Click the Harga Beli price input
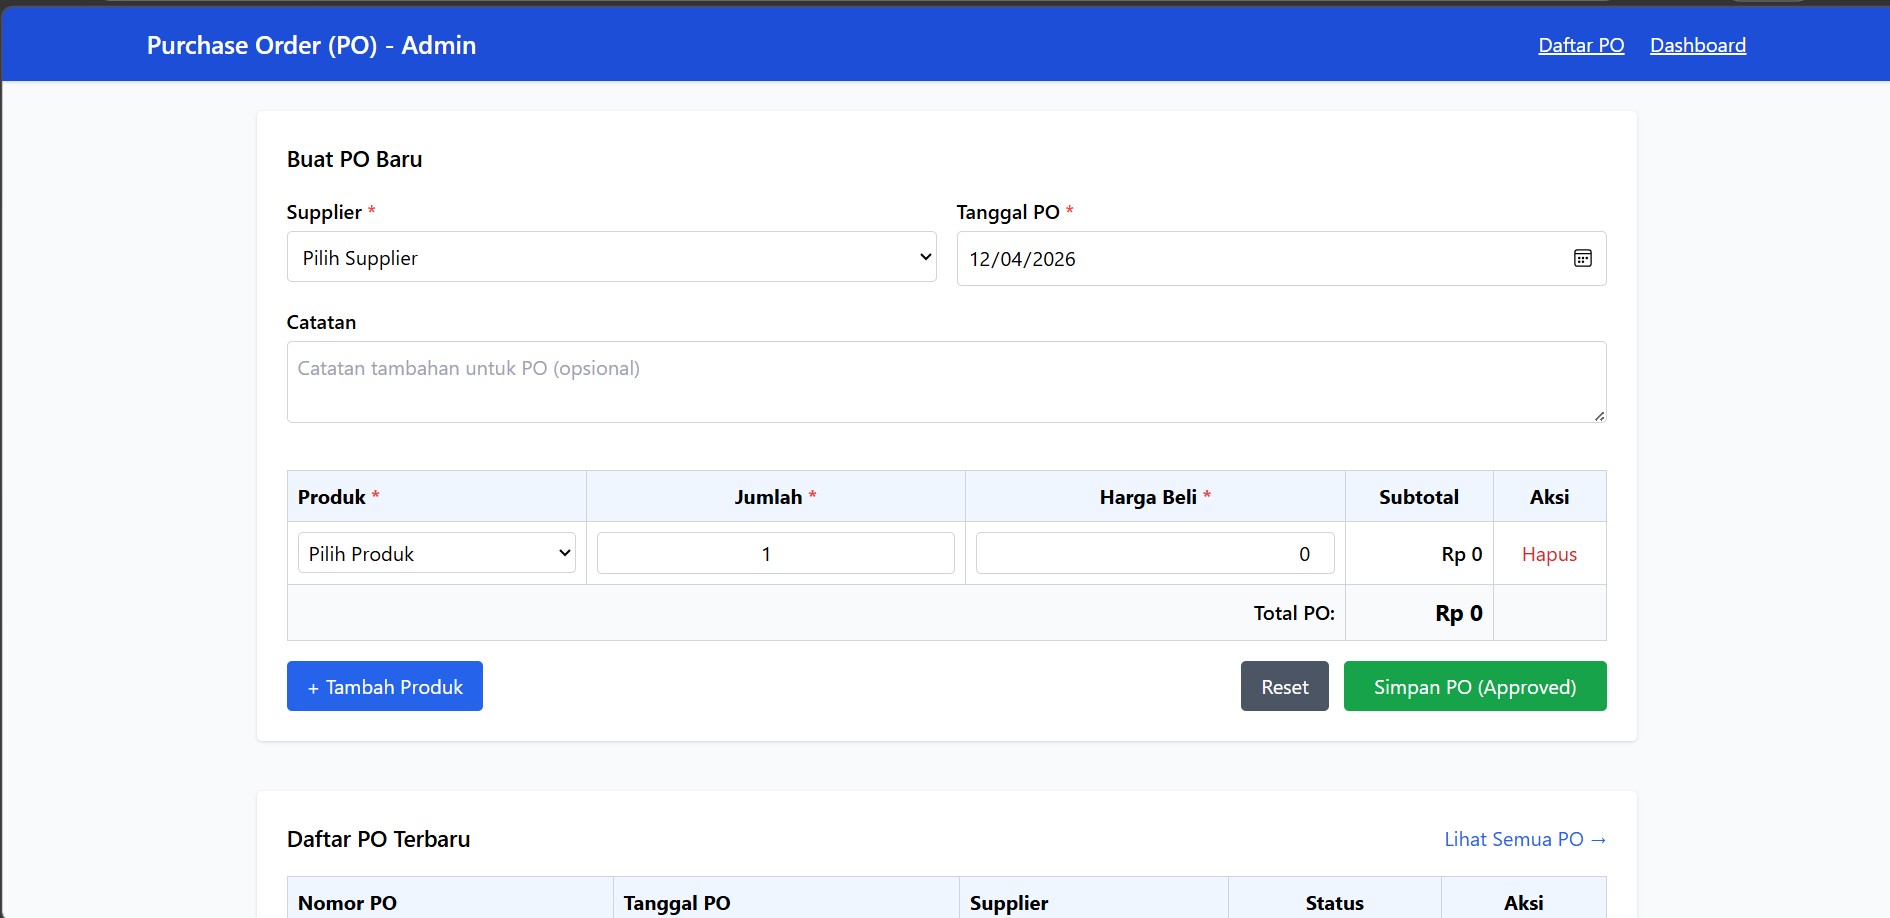Viewport: 1890px width, 918px height. point(1154,554)
